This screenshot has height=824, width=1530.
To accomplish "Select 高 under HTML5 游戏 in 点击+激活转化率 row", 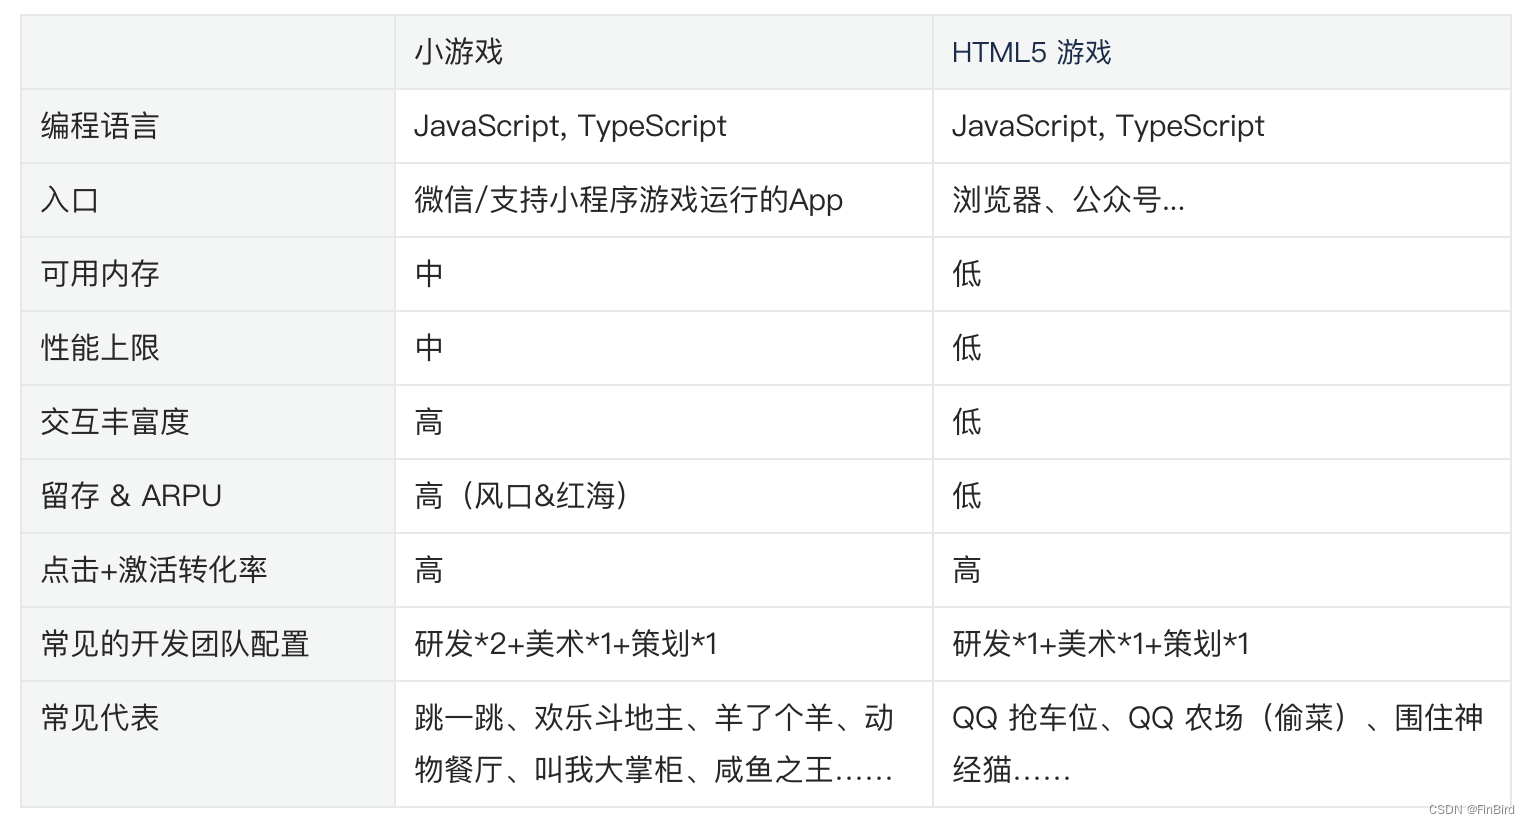I will click(967, 570).
